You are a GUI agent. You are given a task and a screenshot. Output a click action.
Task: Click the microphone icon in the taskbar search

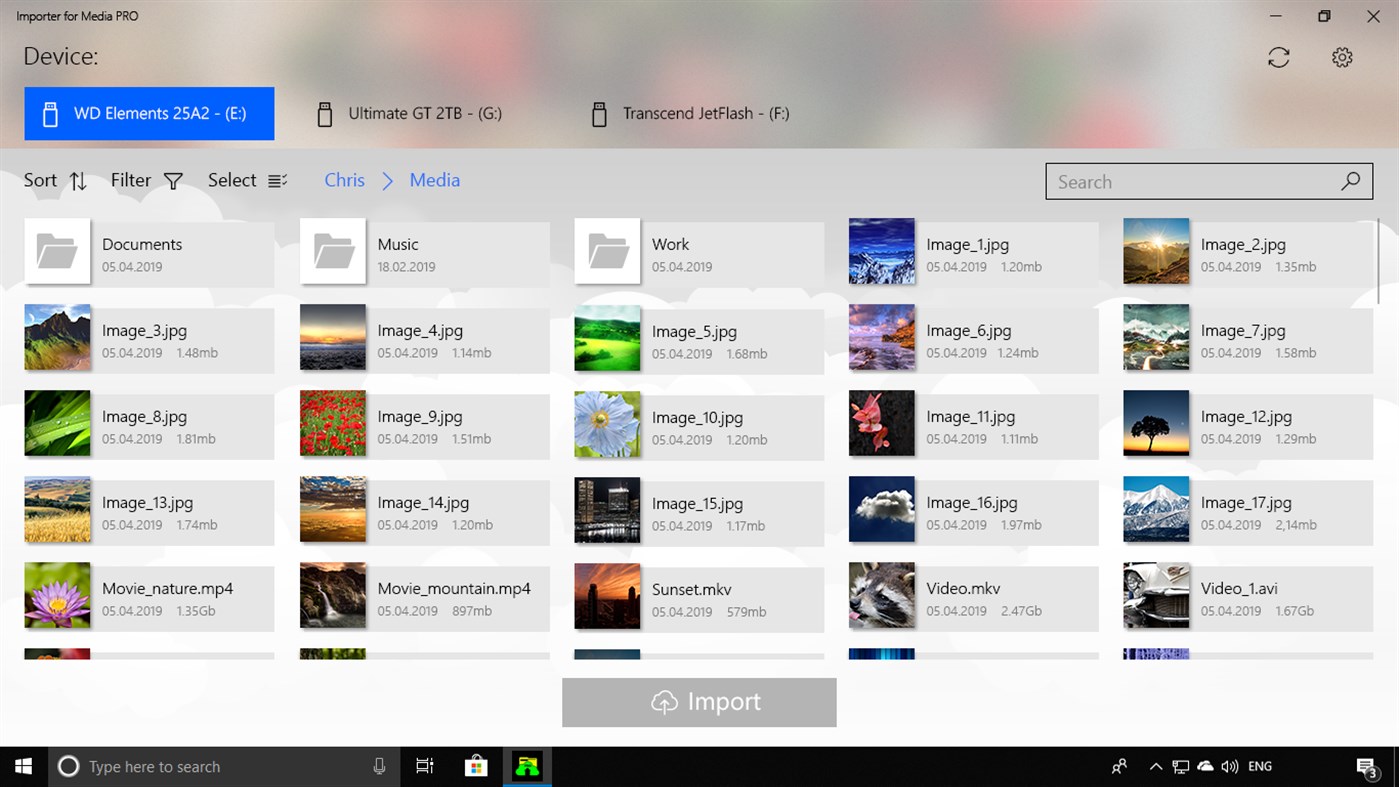coord(379,766)
